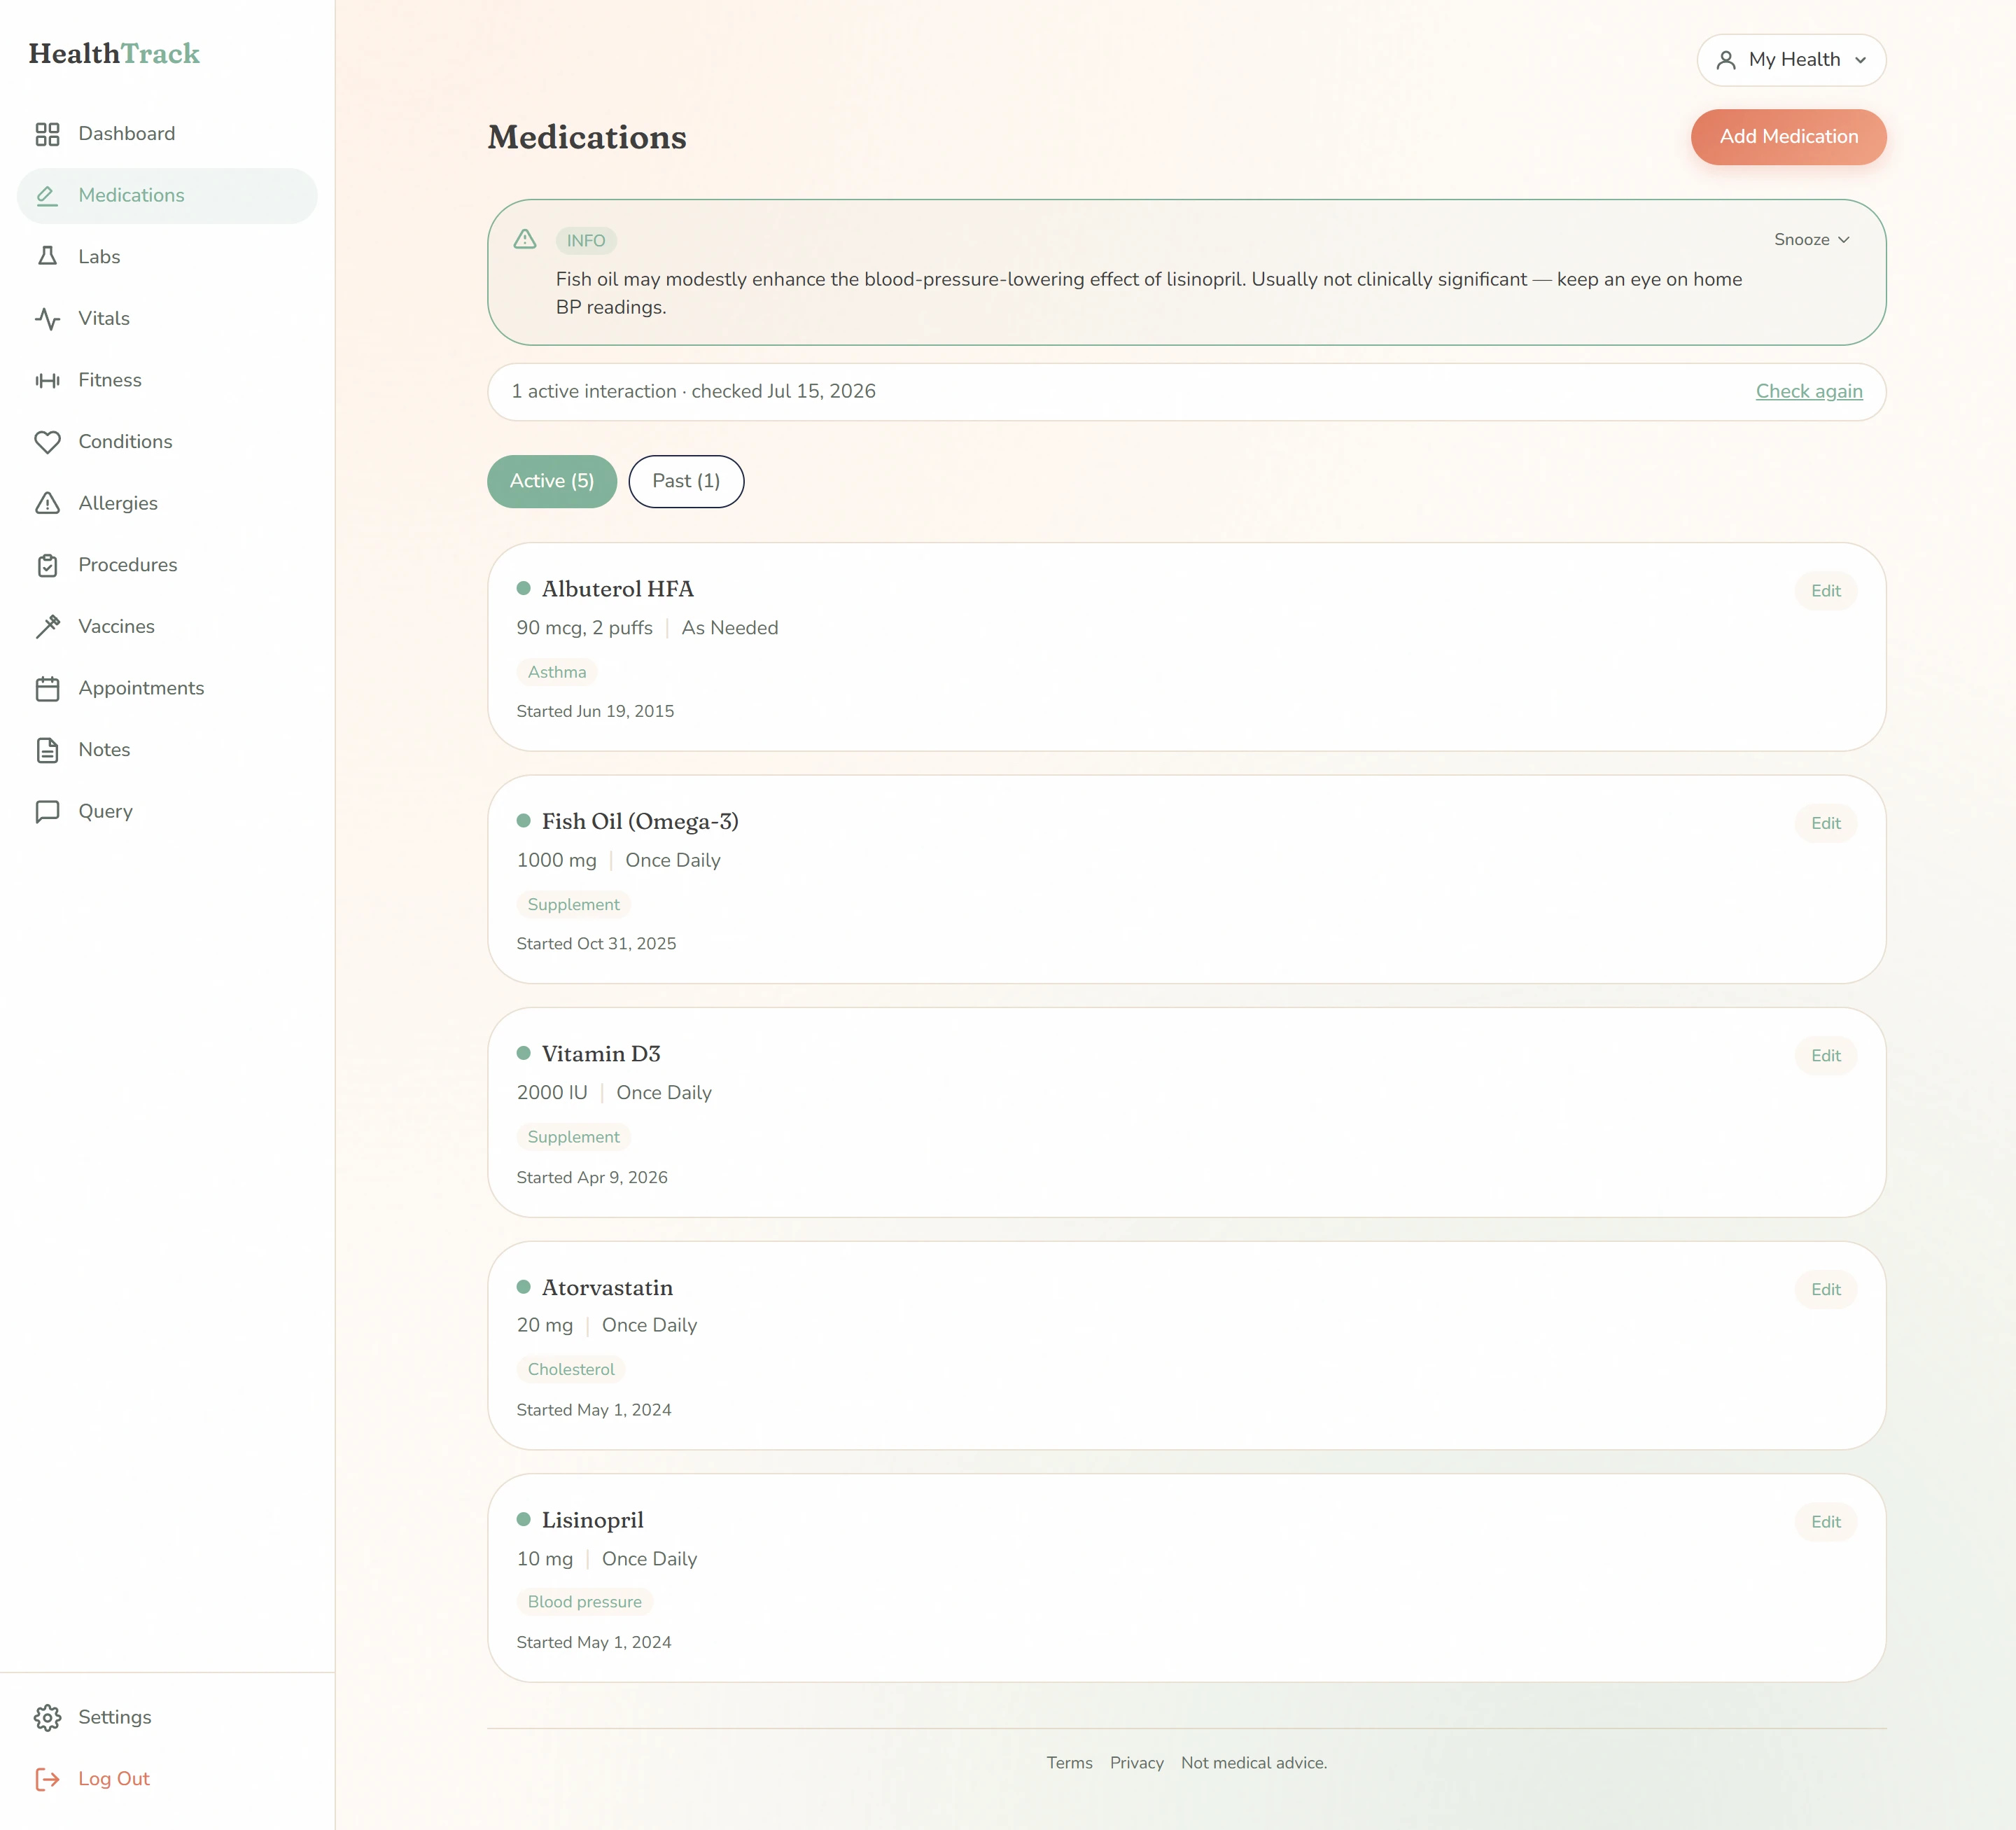Edit the Lisinopril entry
Screen dimensions: 2016x1830
tap(1825, 1522)
